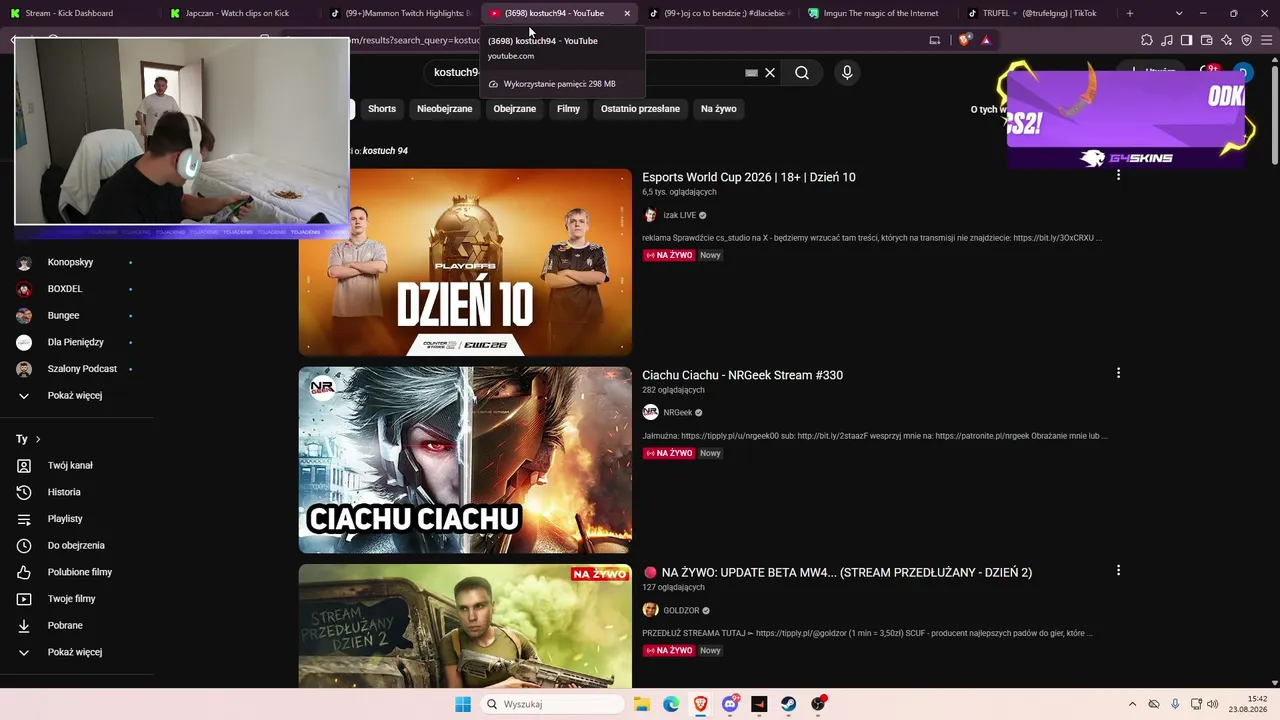Expand Pokaż więcej below Pobrane

(76, 652)
